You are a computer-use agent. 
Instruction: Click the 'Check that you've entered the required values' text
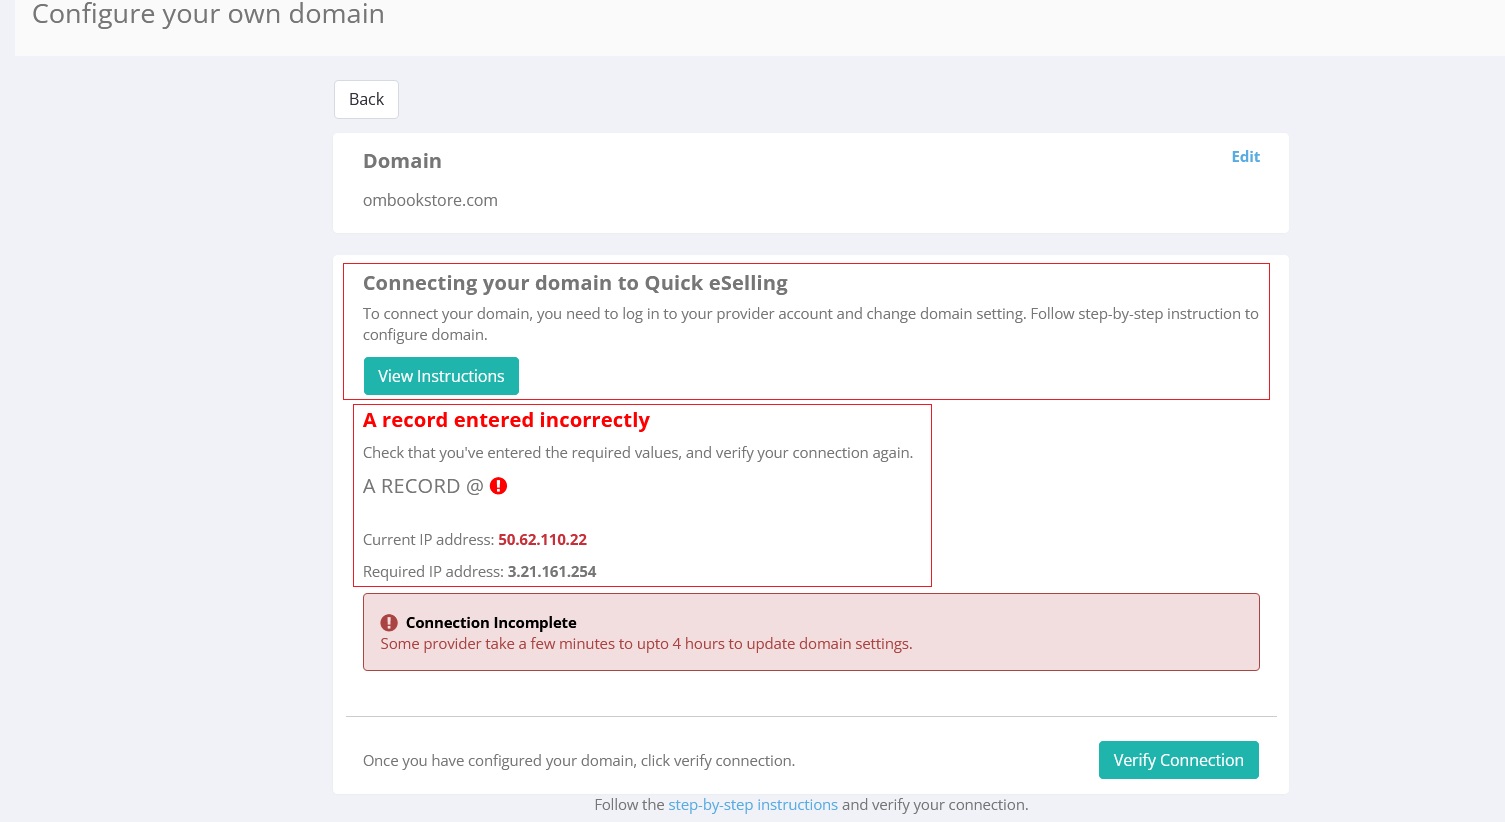pos(637,453)
